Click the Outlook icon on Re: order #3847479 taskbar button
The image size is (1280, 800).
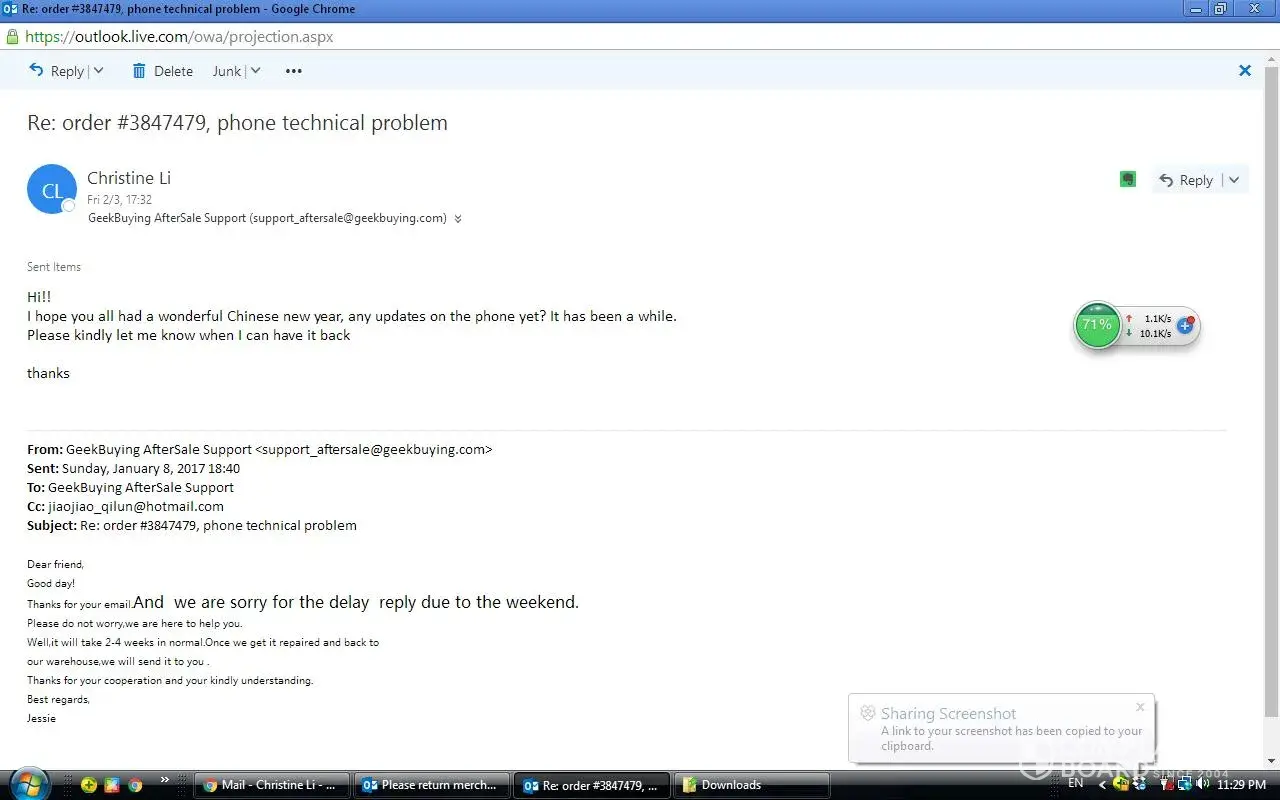pos(531,785)
